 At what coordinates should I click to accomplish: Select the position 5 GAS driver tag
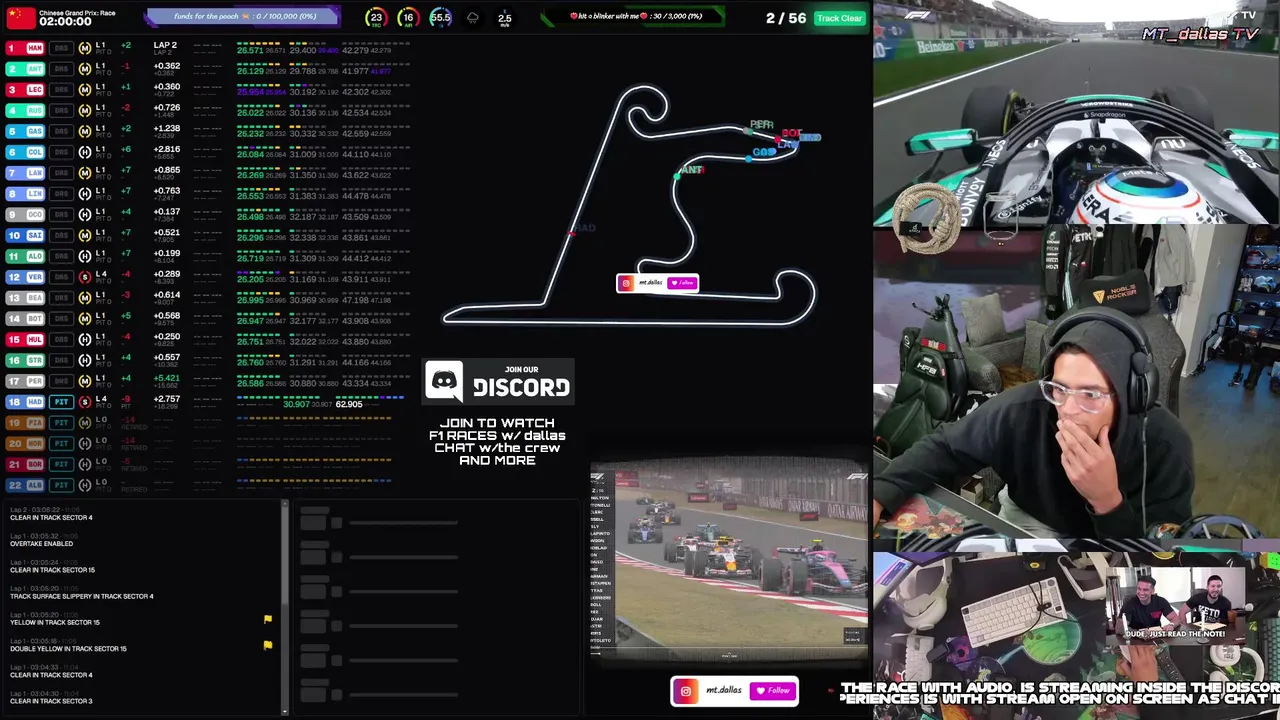pos(25,131)
